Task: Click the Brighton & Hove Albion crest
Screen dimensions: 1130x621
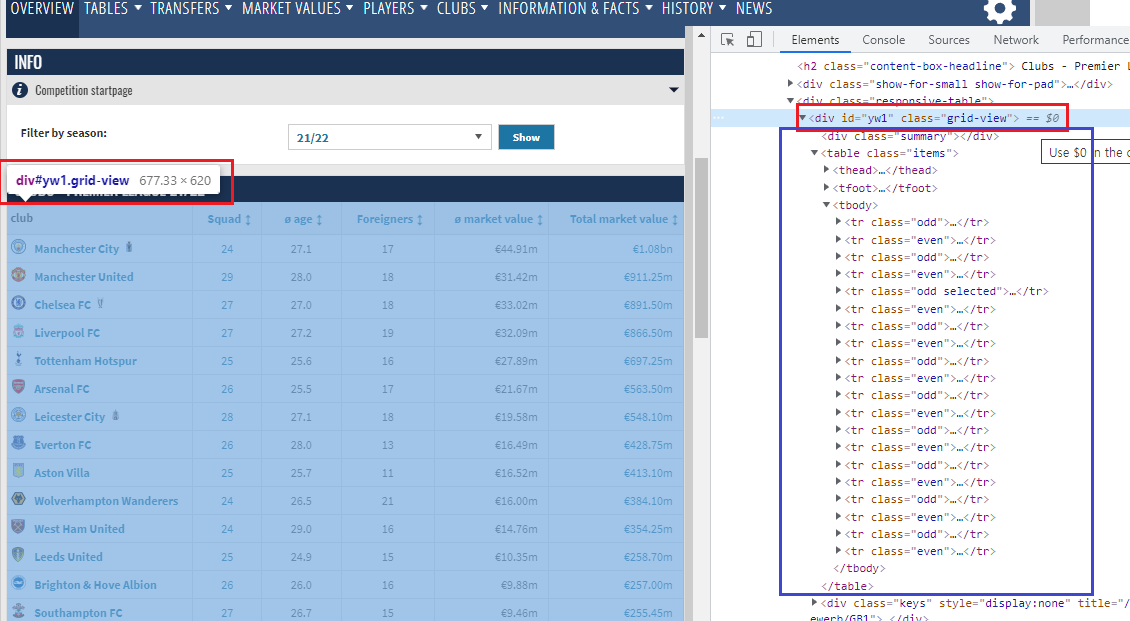Action: pyautogui.click(x=19, y=584)
